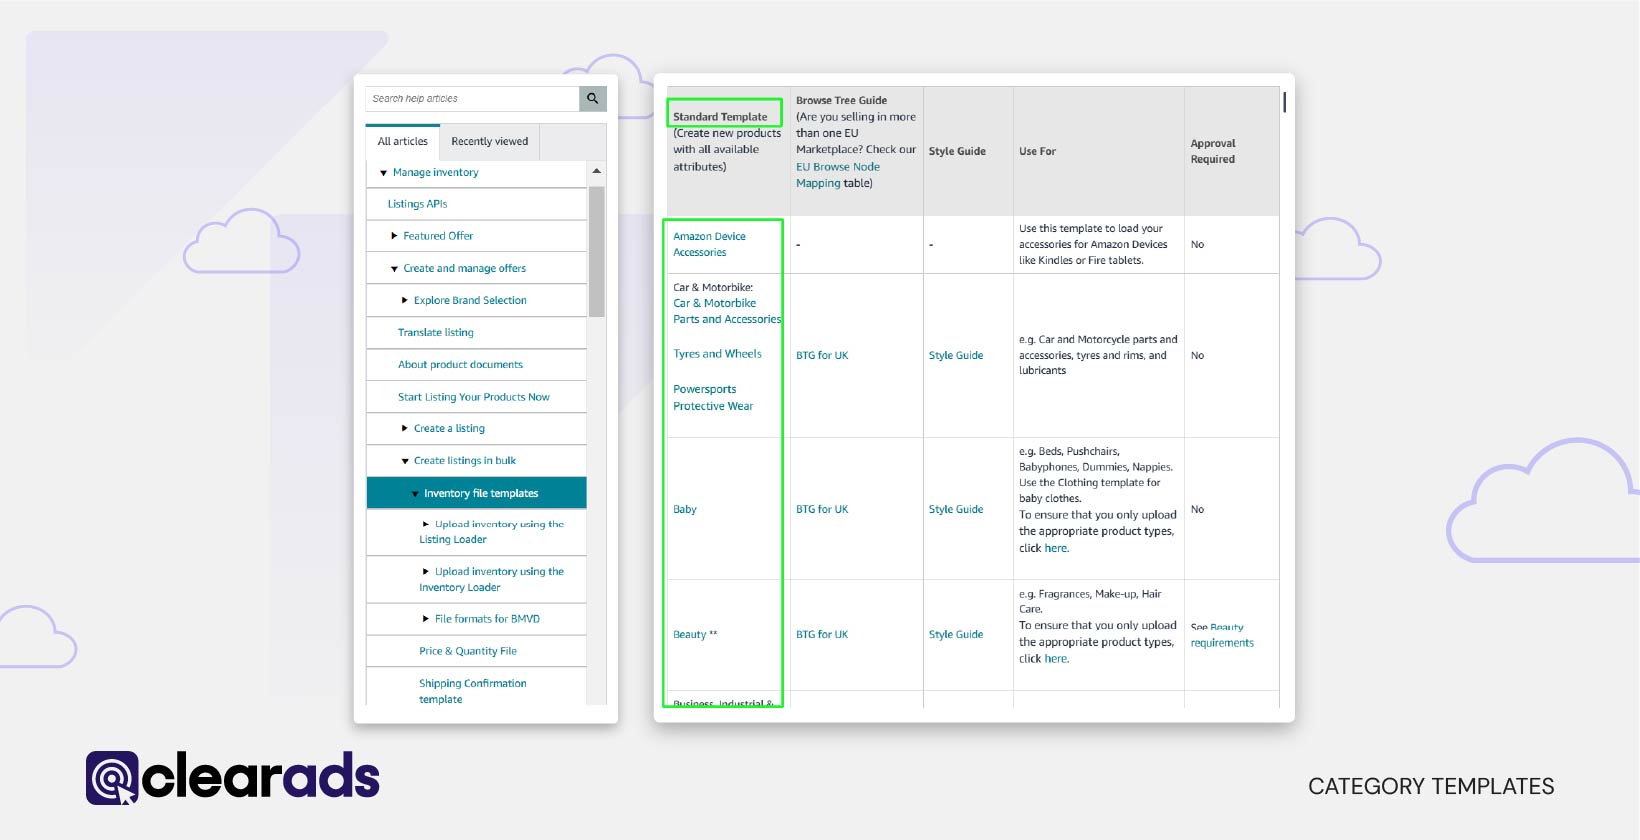Click the Style Guide column header

[957, 151]
